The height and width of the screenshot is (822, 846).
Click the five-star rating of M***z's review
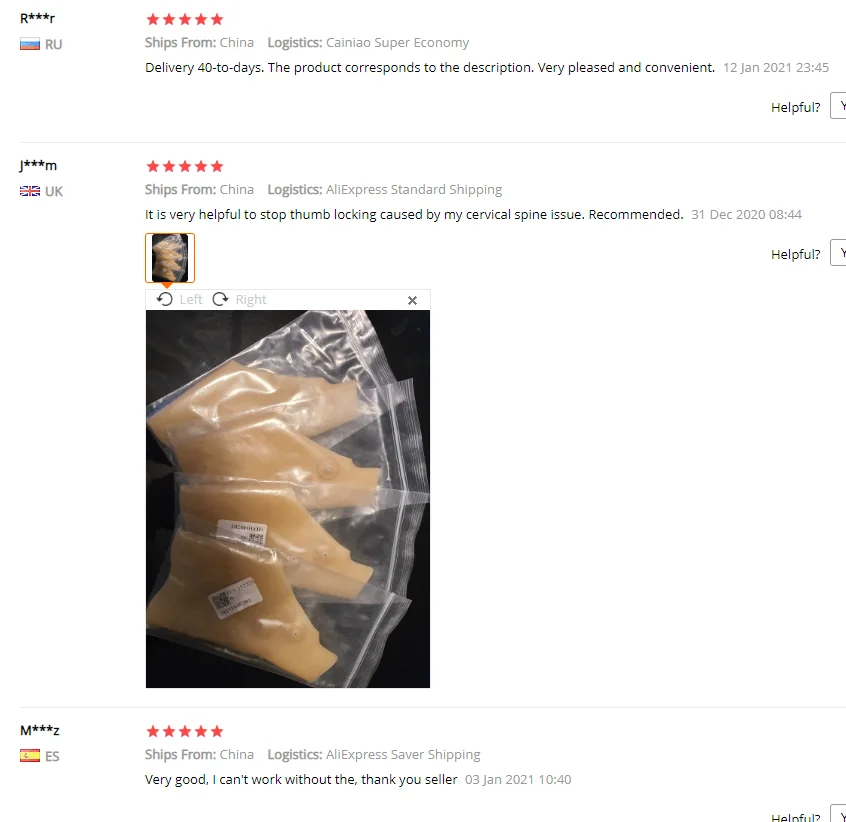185,731
